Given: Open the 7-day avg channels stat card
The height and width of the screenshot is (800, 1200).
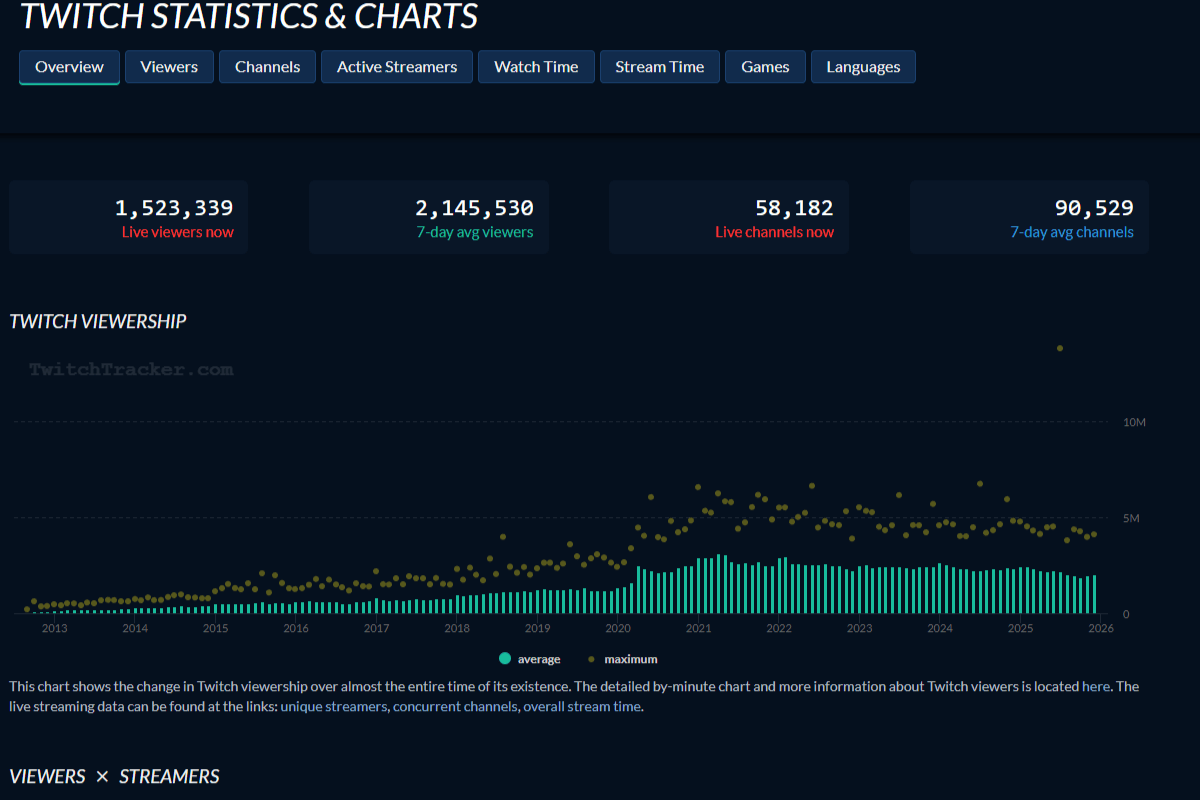Looking at the screenshot, I should 1028,218.
